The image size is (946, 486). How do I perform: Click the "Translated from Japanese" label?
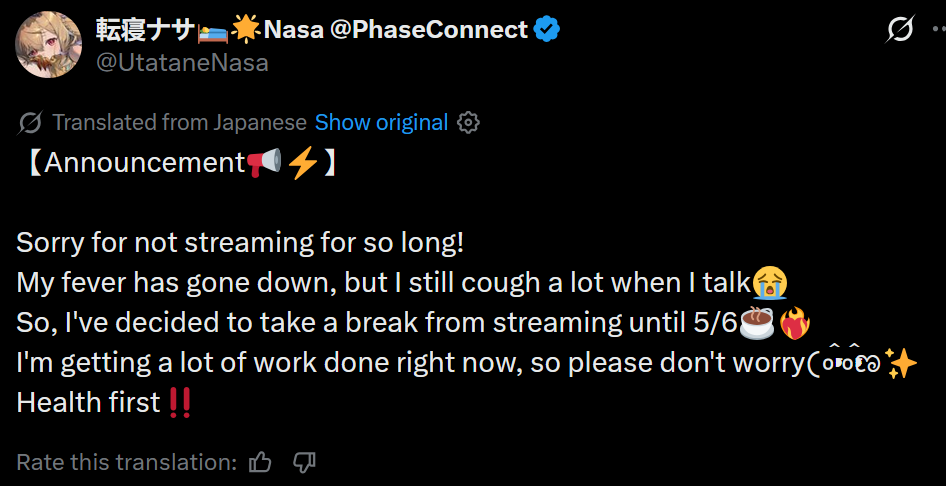point(179,123)
